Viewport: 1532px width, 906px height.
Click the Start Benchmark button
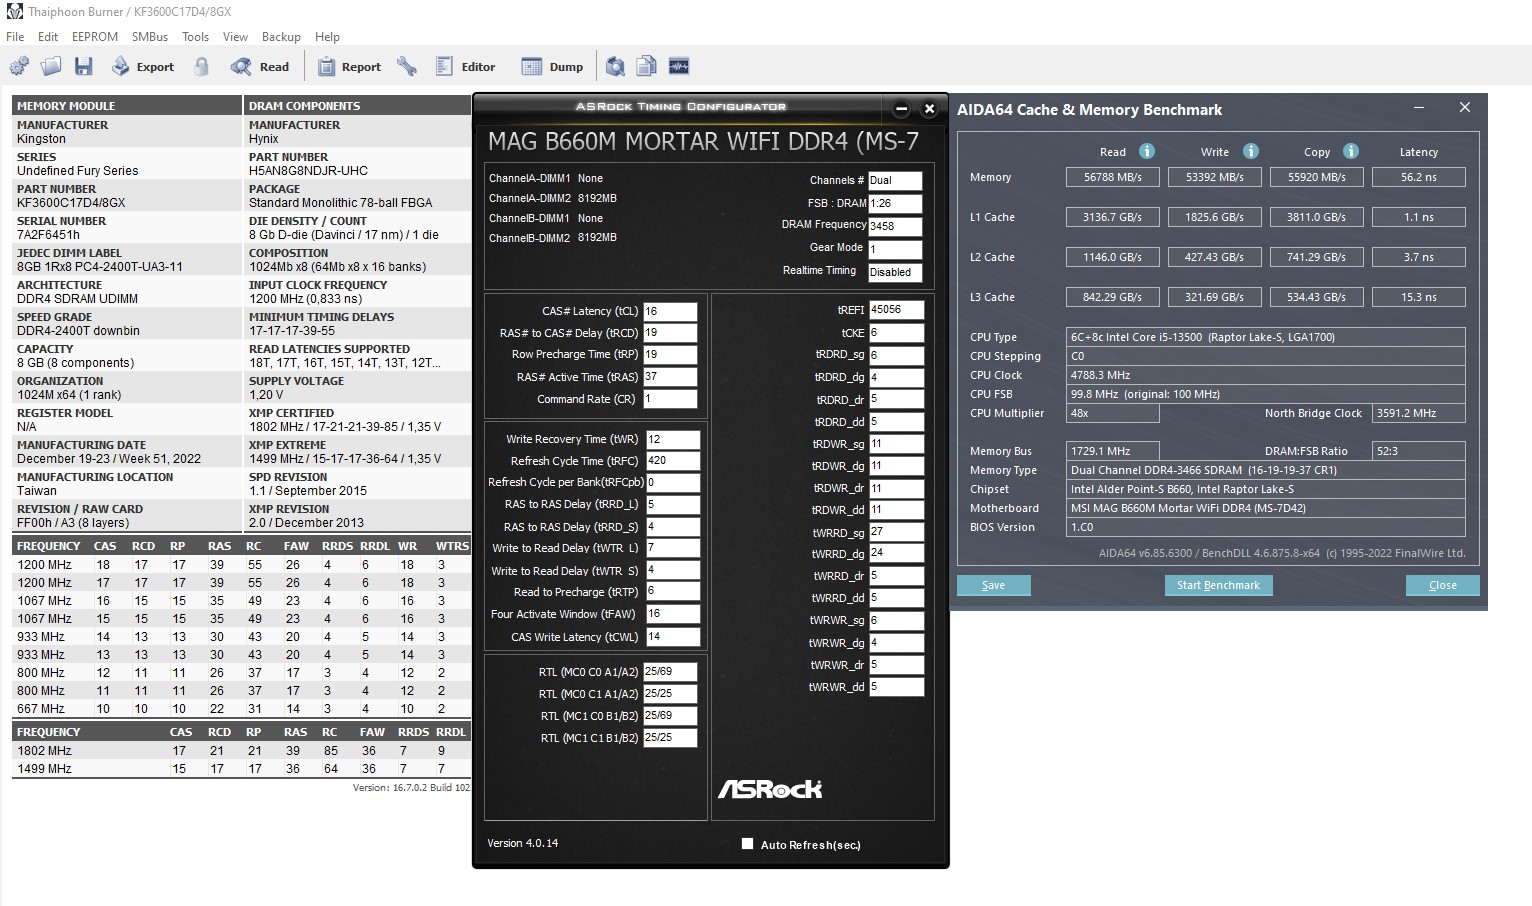1218,585
